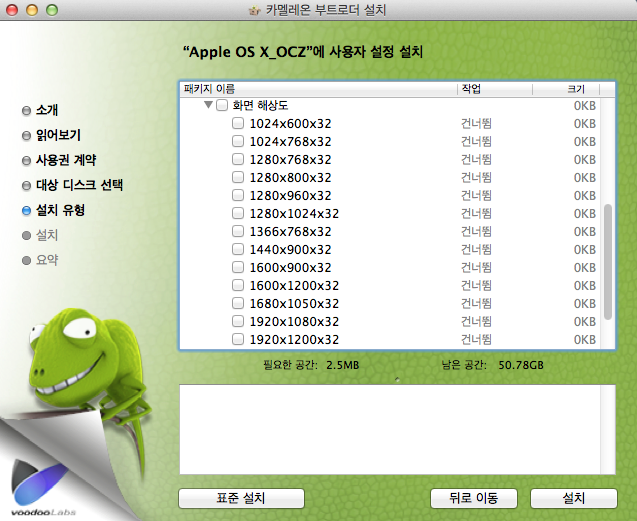Click the 패키지 이름 column header
Viewport: 637px width, 521px height.
(318, 89)
